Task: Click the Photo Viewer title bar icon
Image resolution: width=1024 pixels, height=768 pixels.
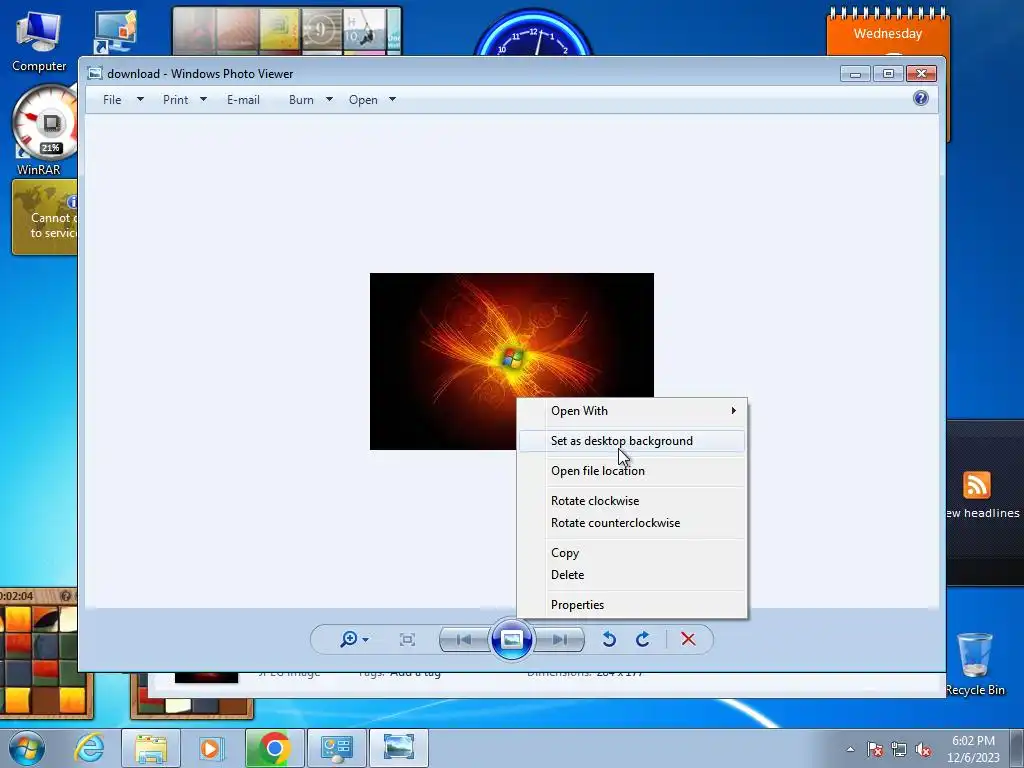Action: tap(95, 73)
